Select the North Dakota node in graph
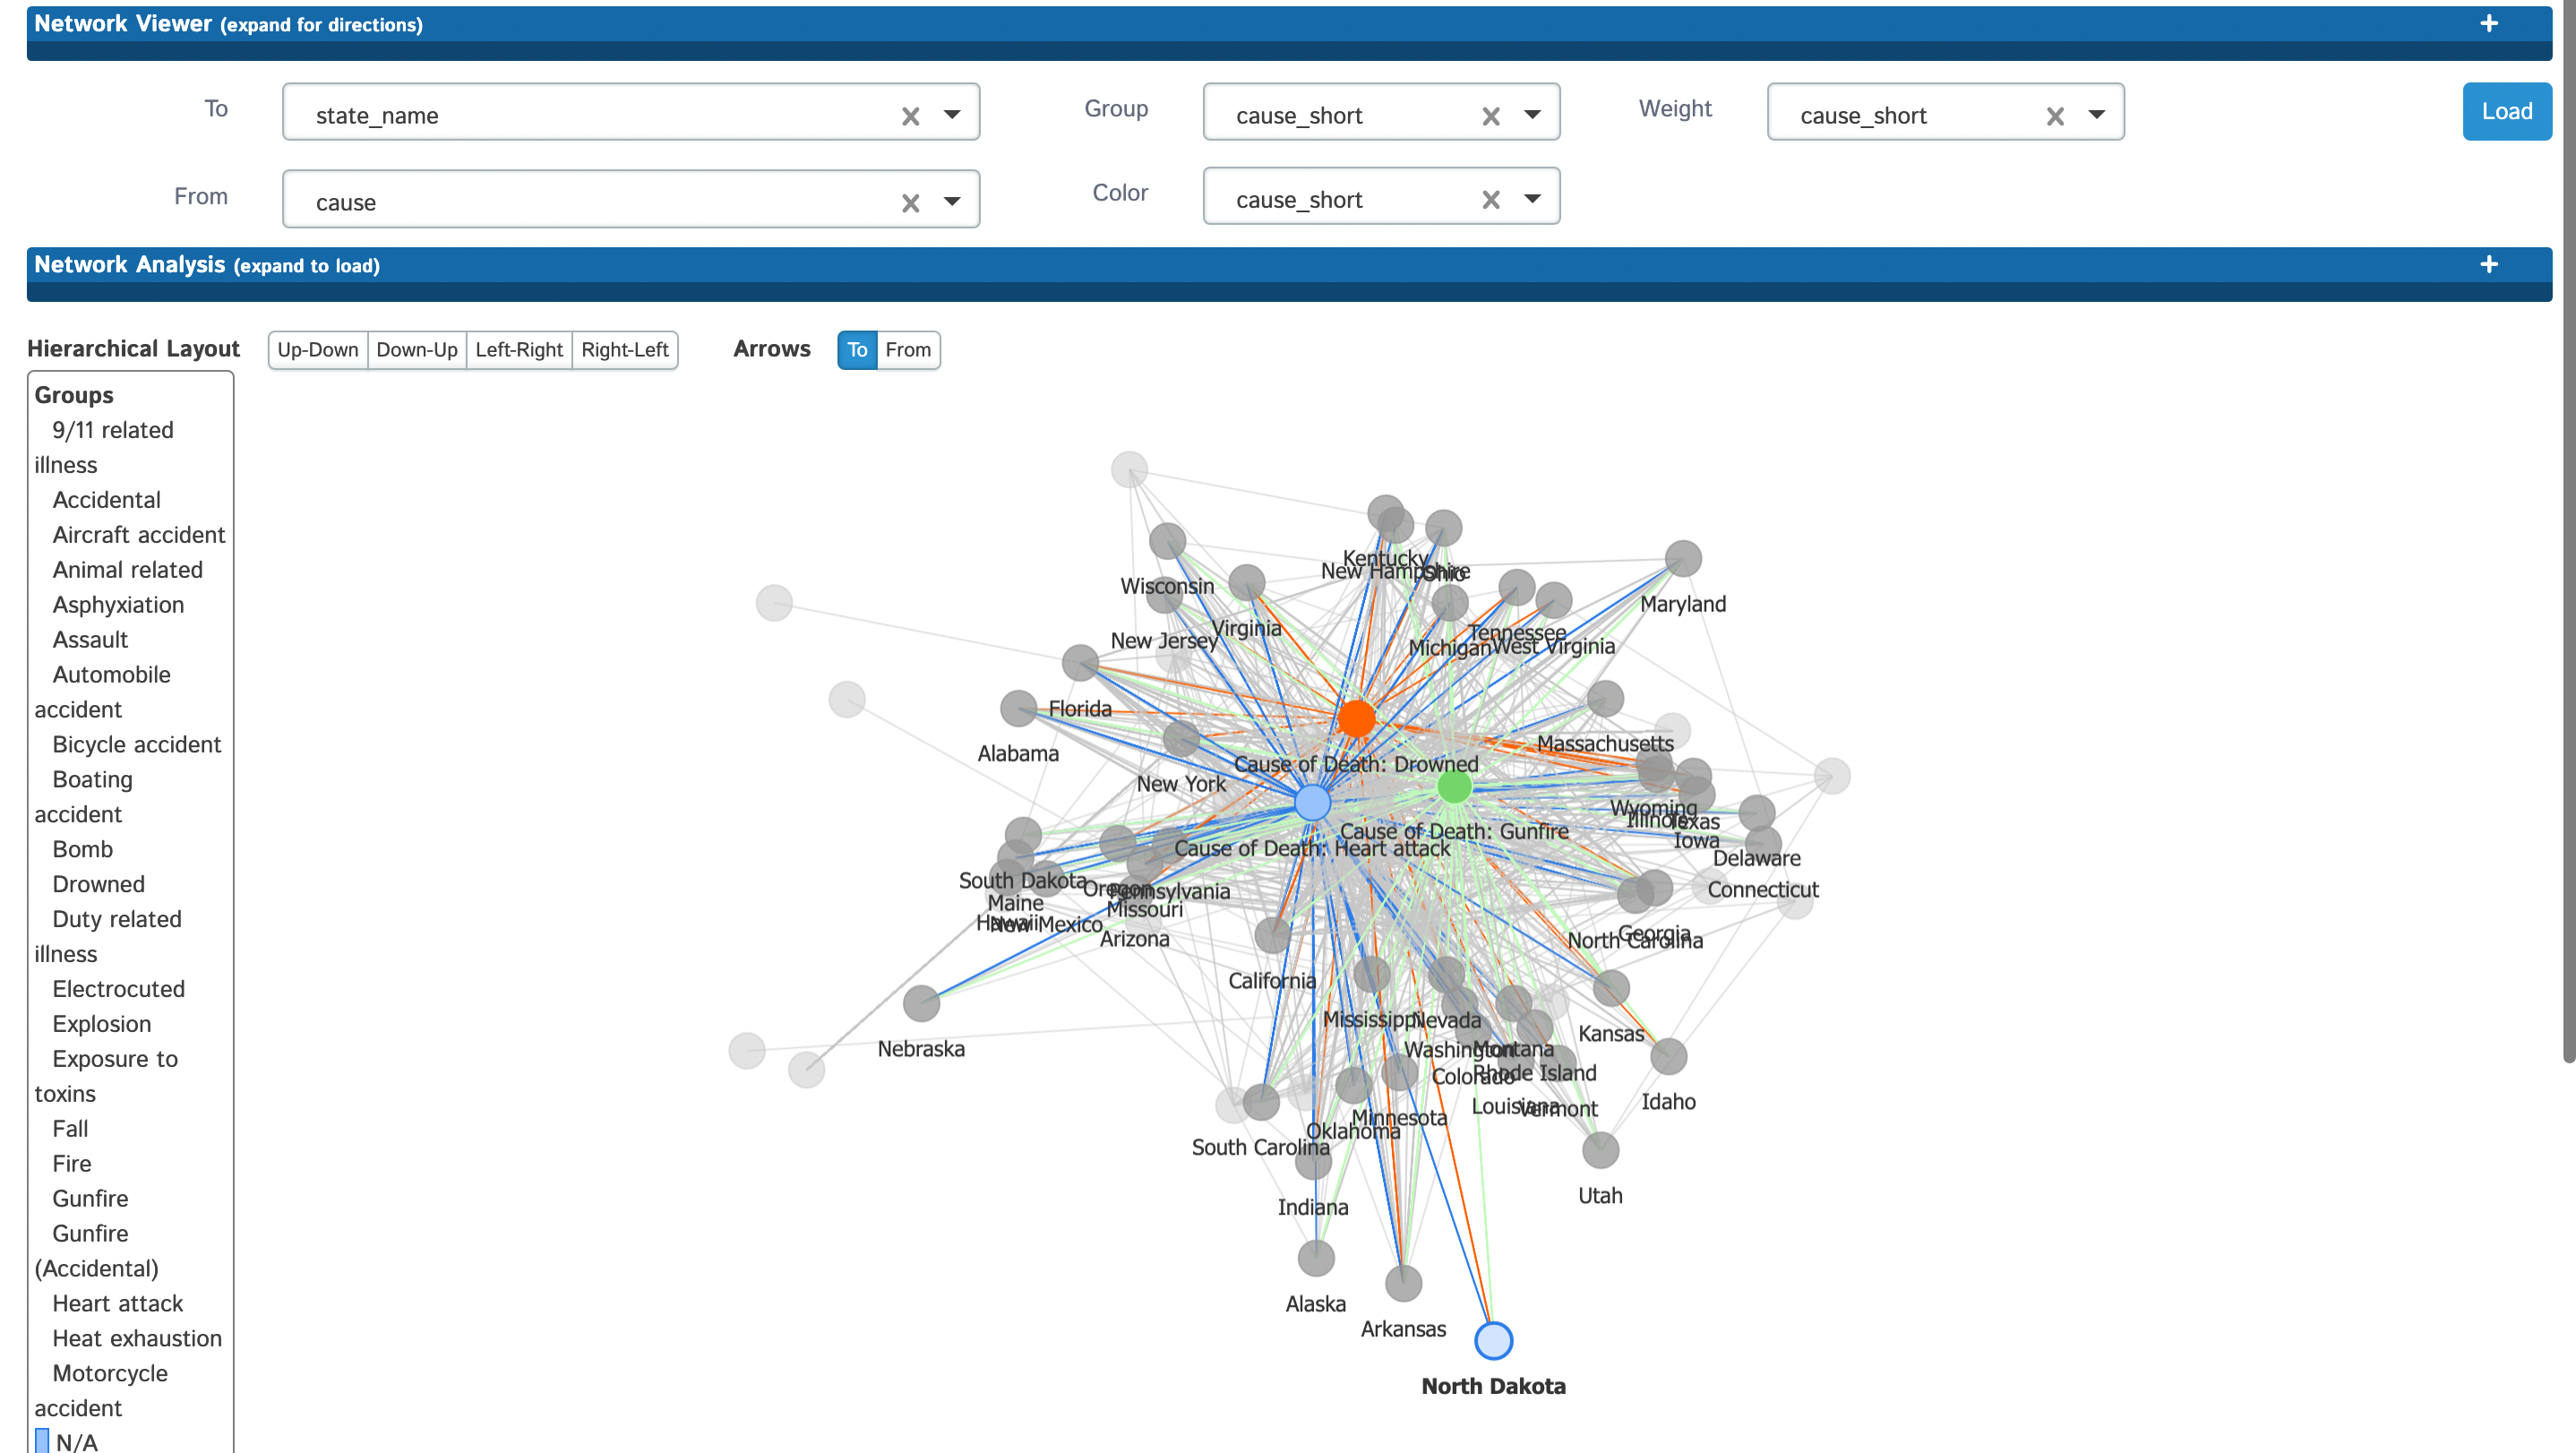The width and height of the screenshot is (2576, 1453). 1493,1340
